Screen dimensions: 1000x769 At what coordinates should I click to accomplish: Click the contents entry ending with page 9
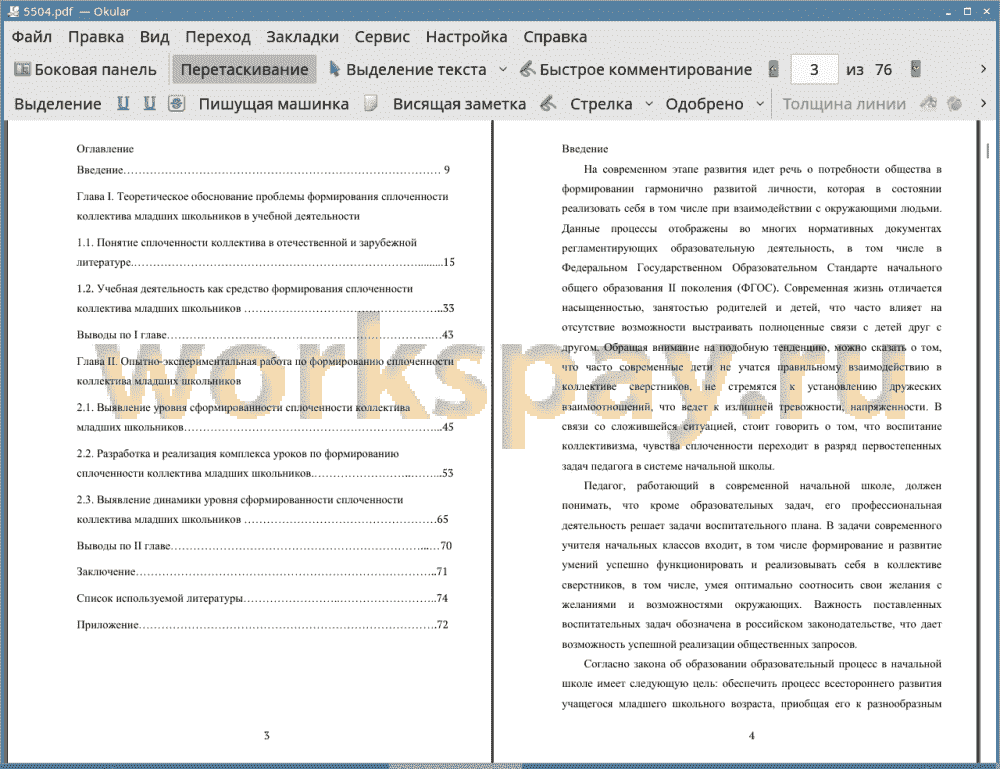[263, 170]
